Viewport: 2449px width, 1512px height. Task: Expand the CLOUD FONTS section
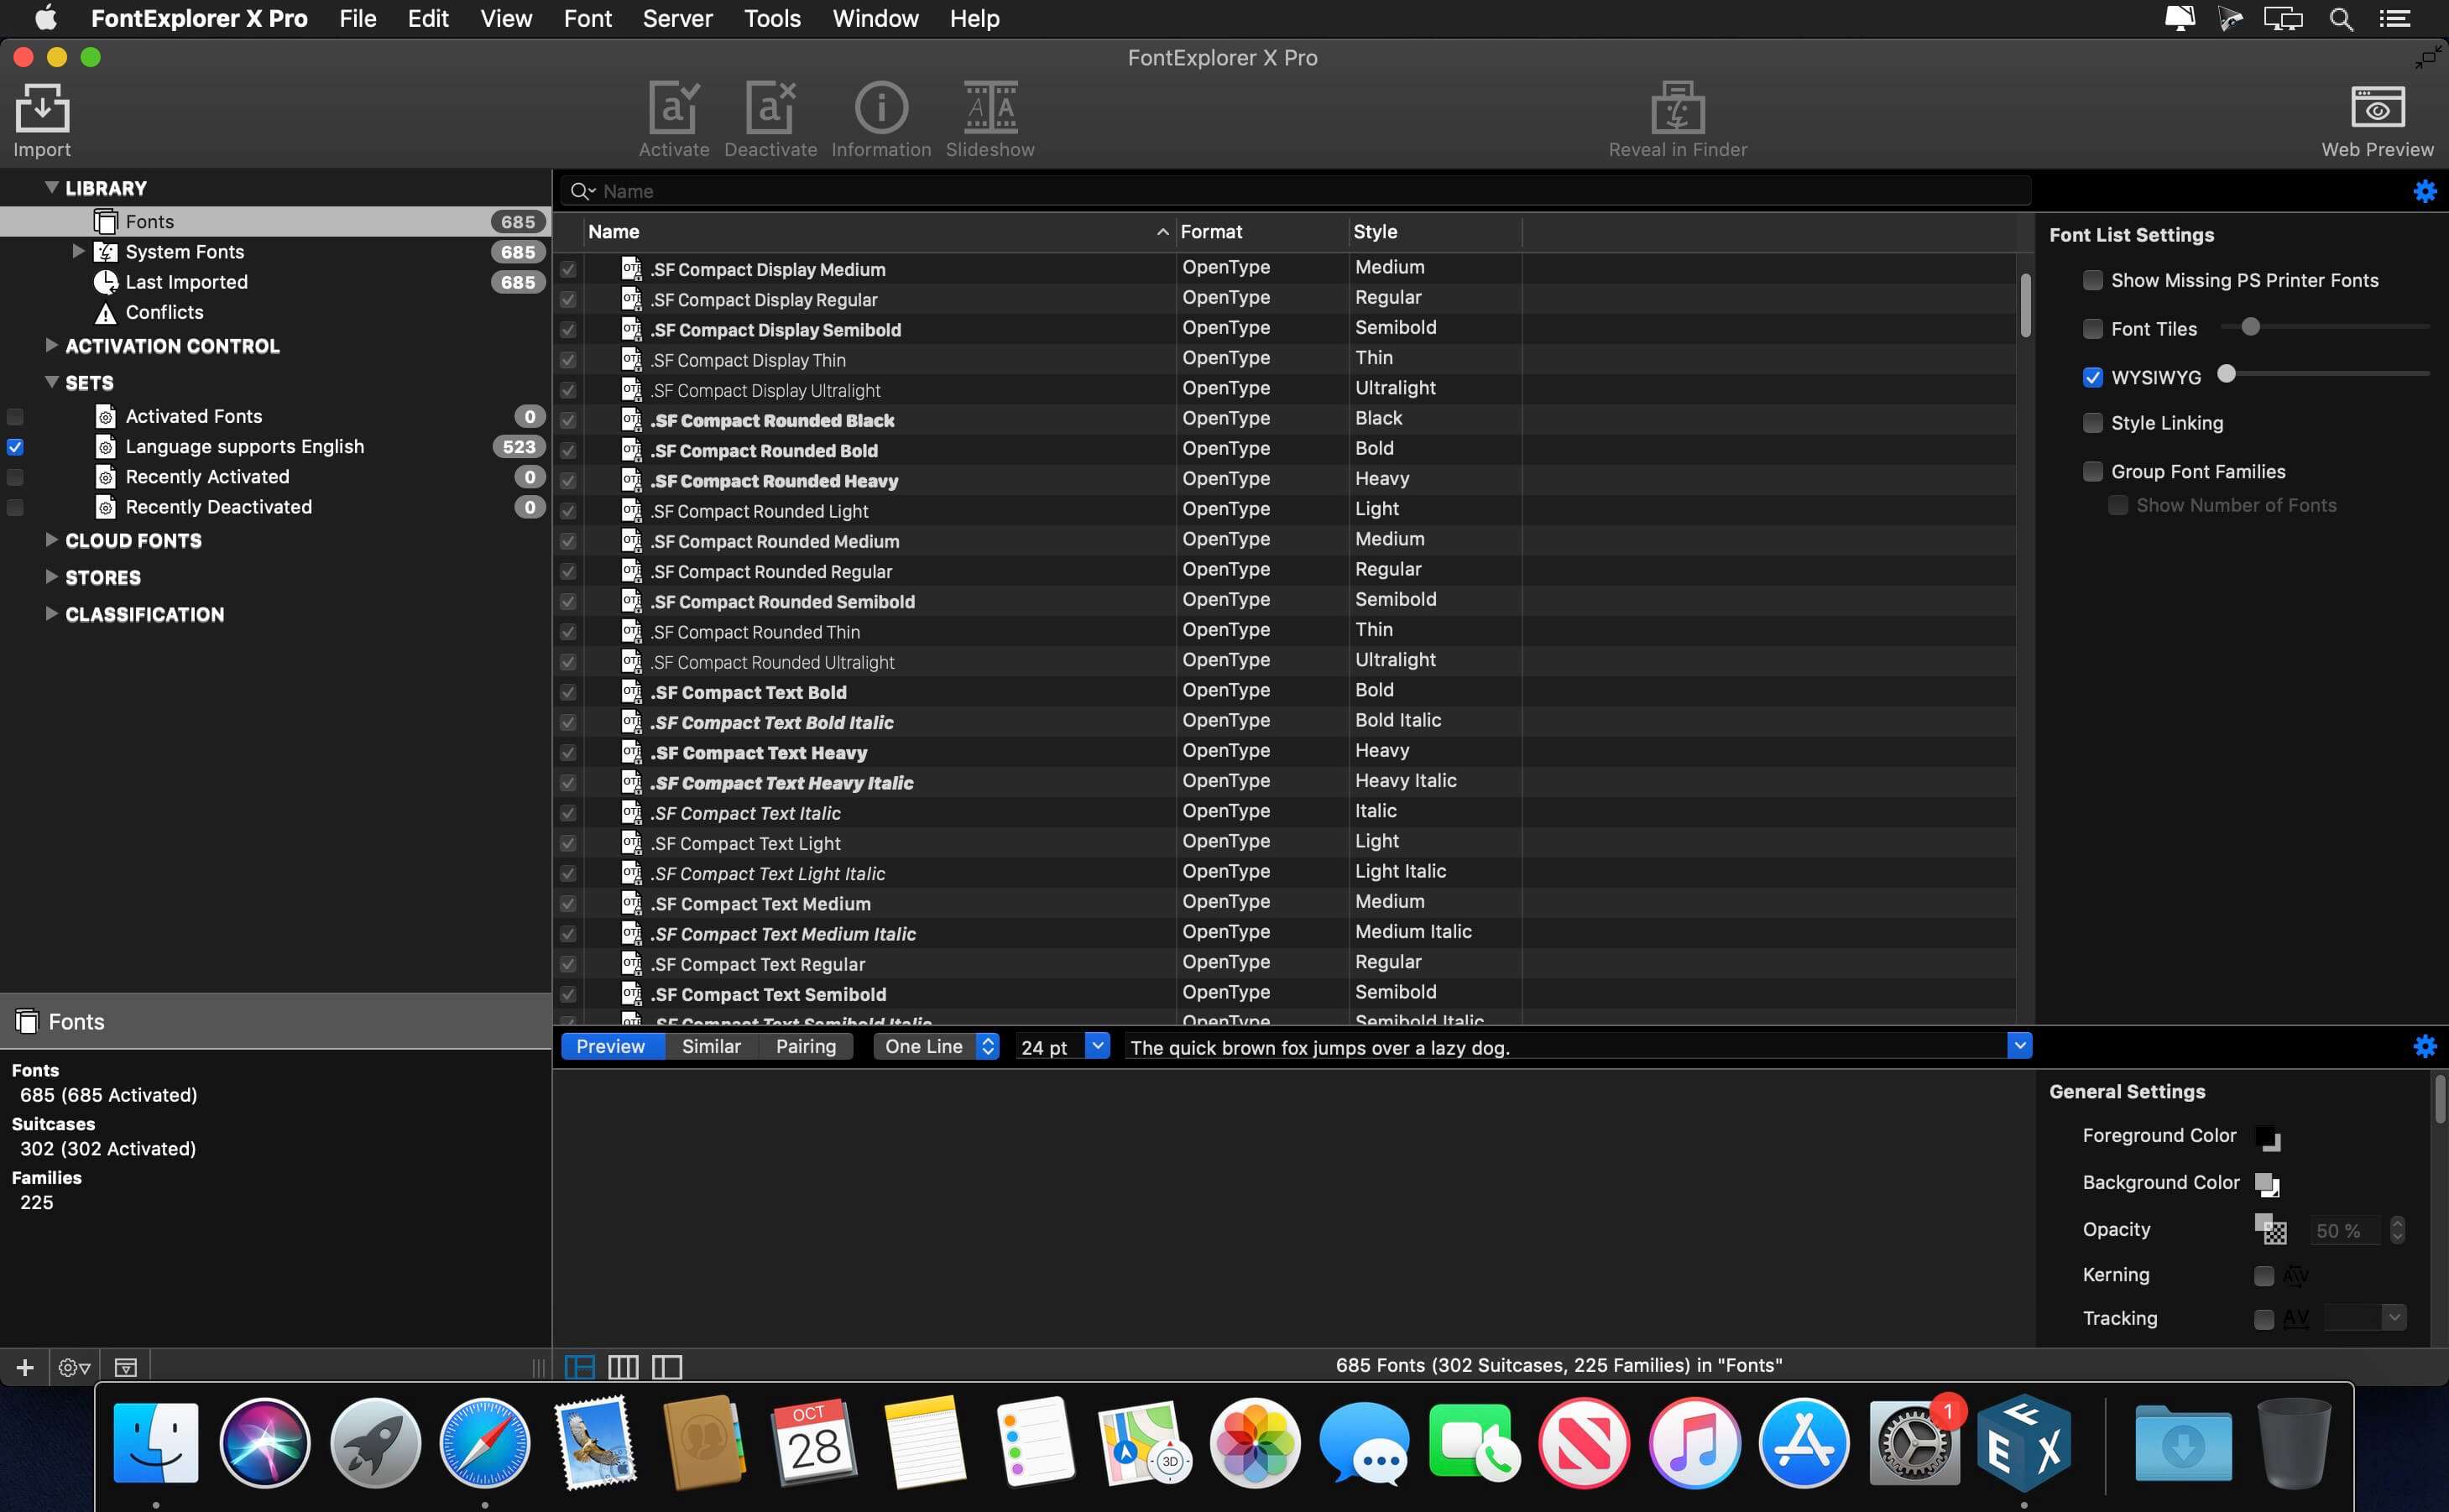click(50, 540)
